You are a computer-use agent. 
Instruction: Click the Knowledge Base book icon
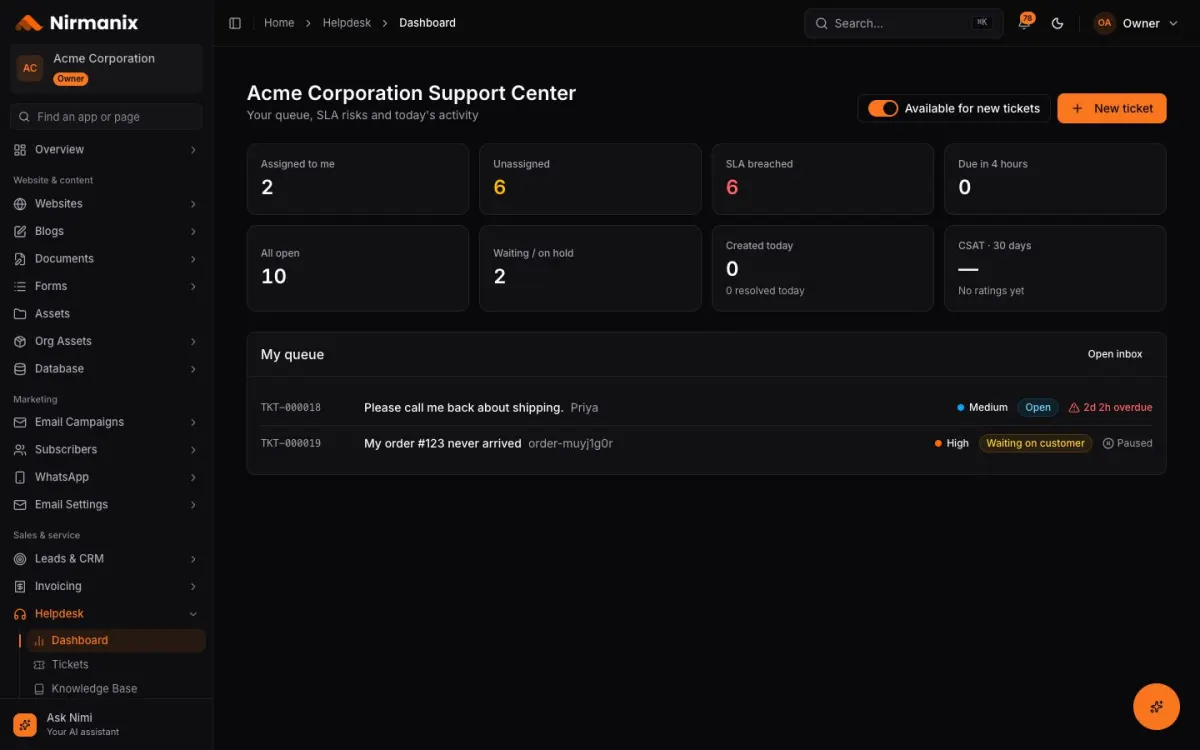point(39,689)
